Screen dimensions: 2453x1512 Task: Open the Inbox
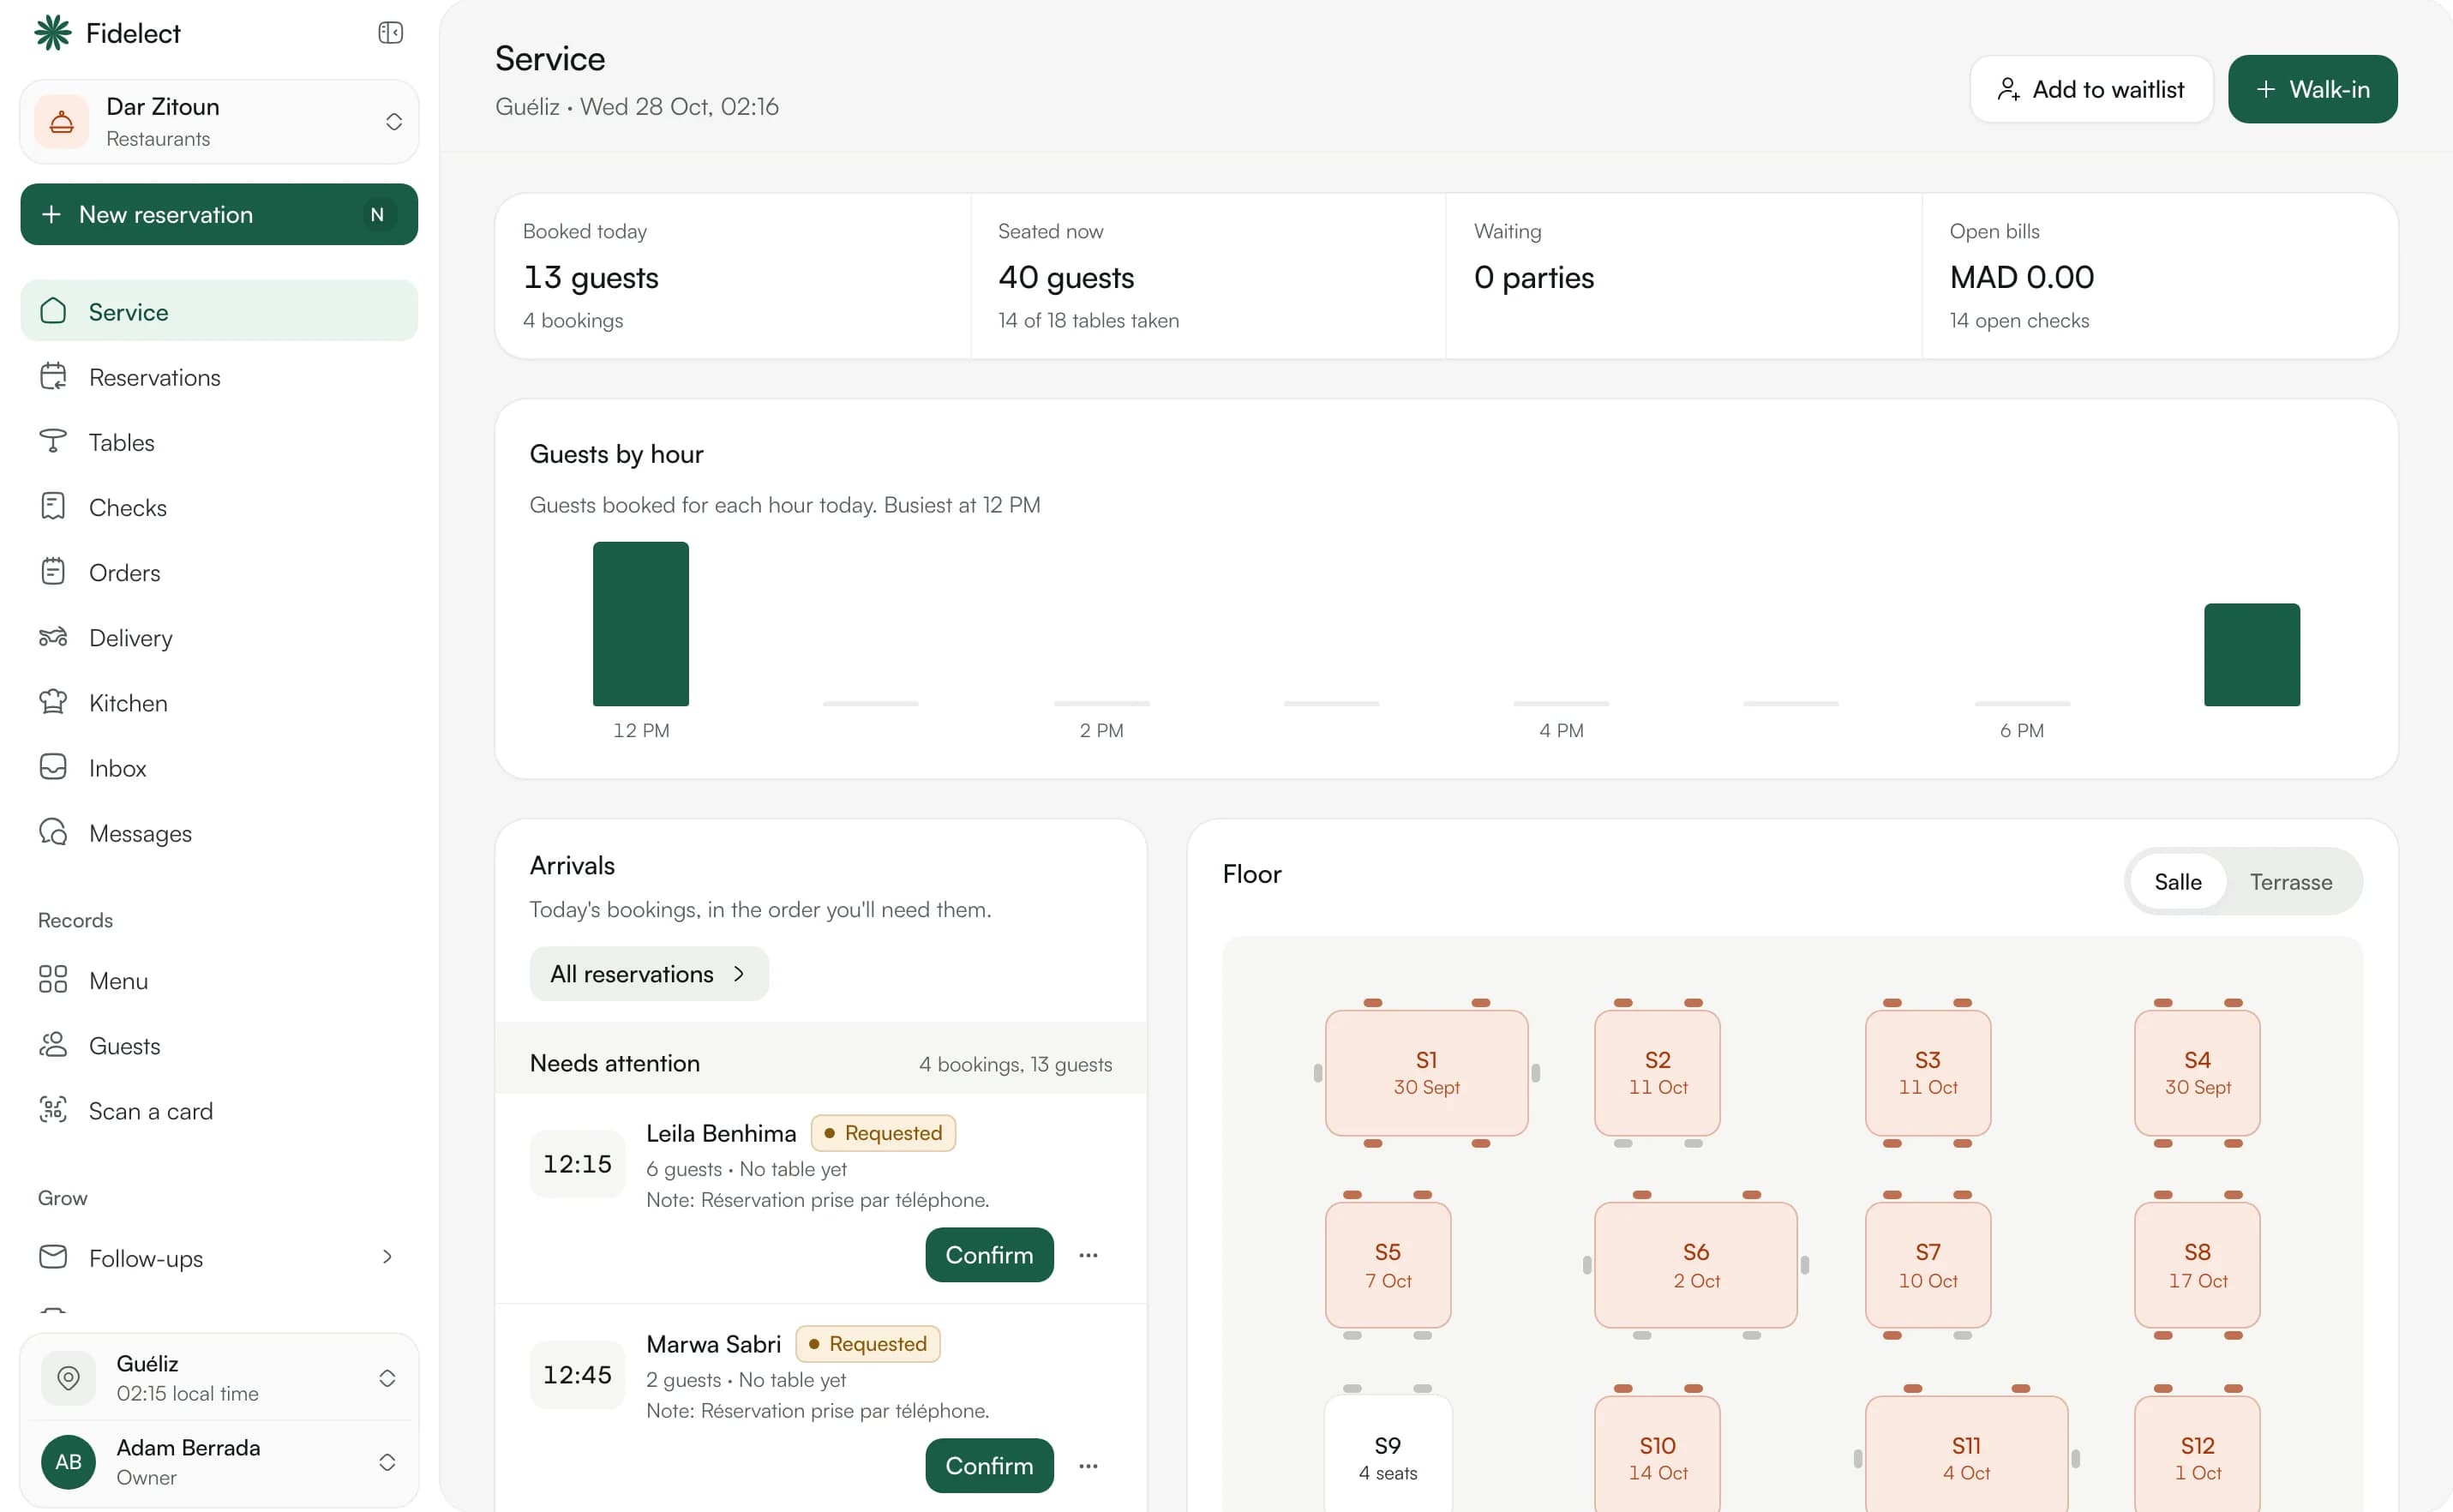point(219,767)
